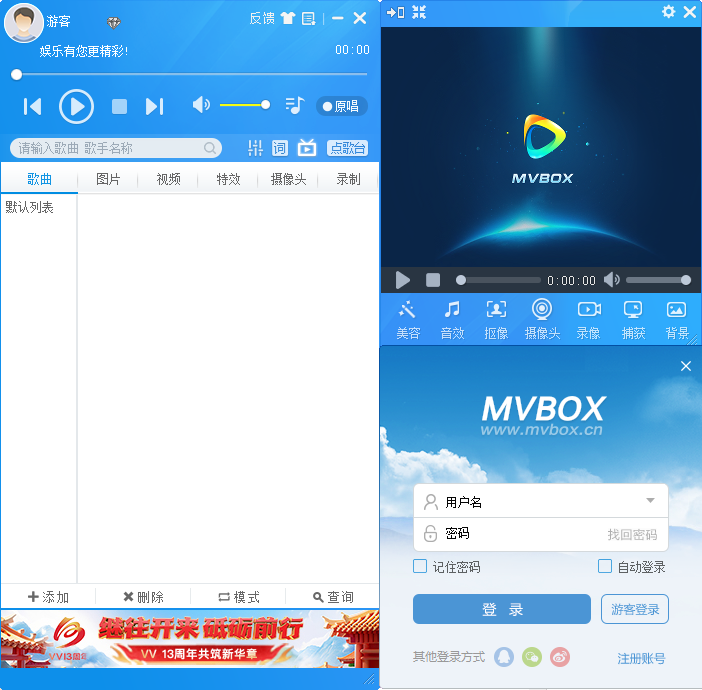
Task: Click the 用户名 username field
Action: coord(541,501)
